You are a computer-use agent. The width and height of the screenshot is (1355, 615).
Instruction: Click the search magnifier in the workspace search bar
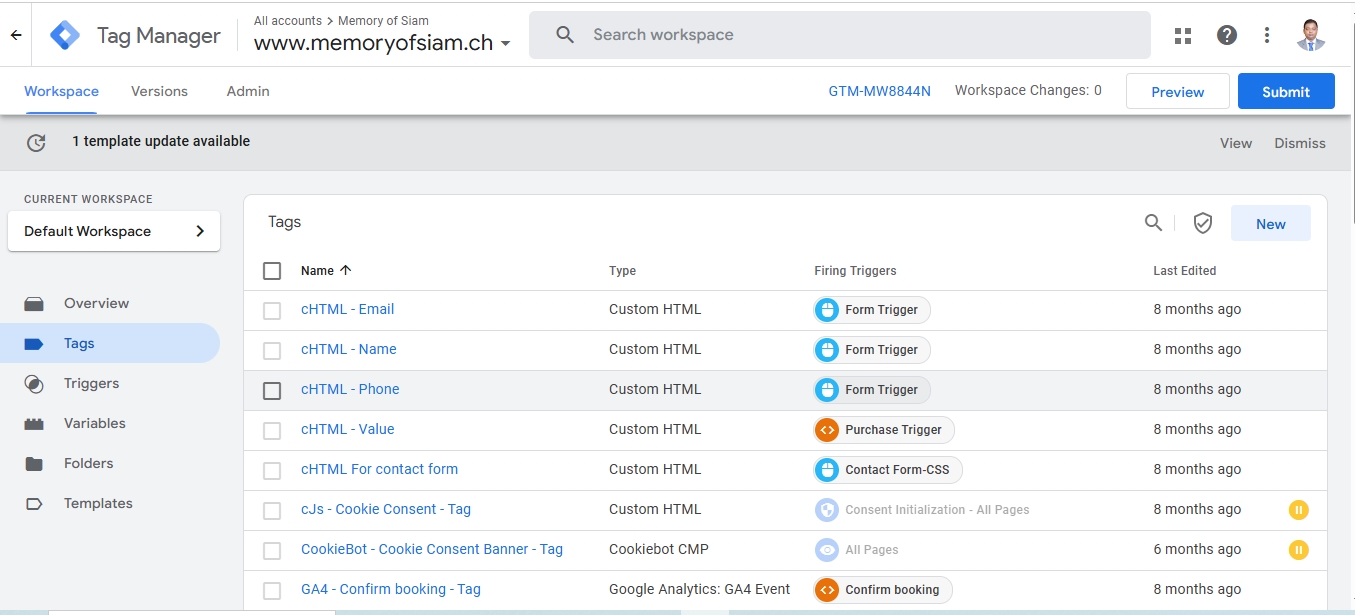coord(565,35)
